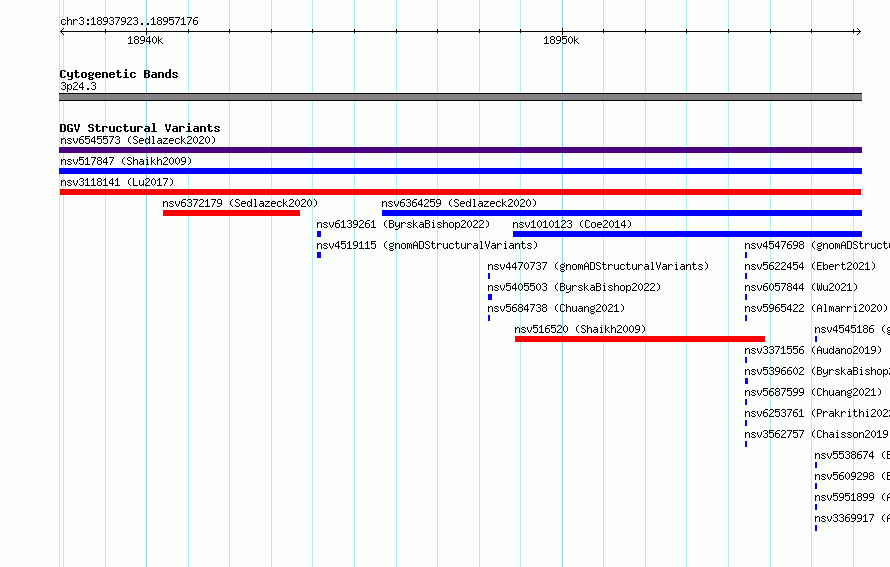The image size is (890, 567).
Task: Click the small blue marker under nsv5405503
Action: click(490, 297)
